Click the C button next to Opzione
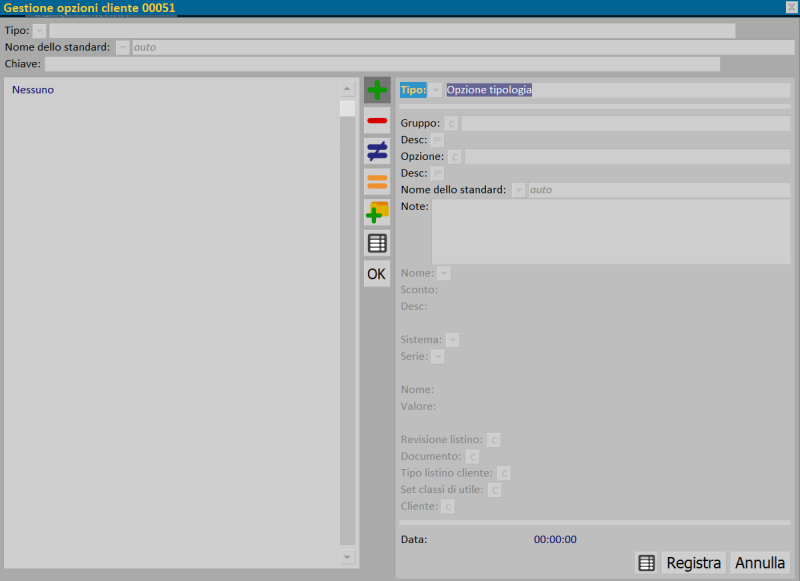The width and height of the screenshot is (800, 581). [x=455, y=157]
